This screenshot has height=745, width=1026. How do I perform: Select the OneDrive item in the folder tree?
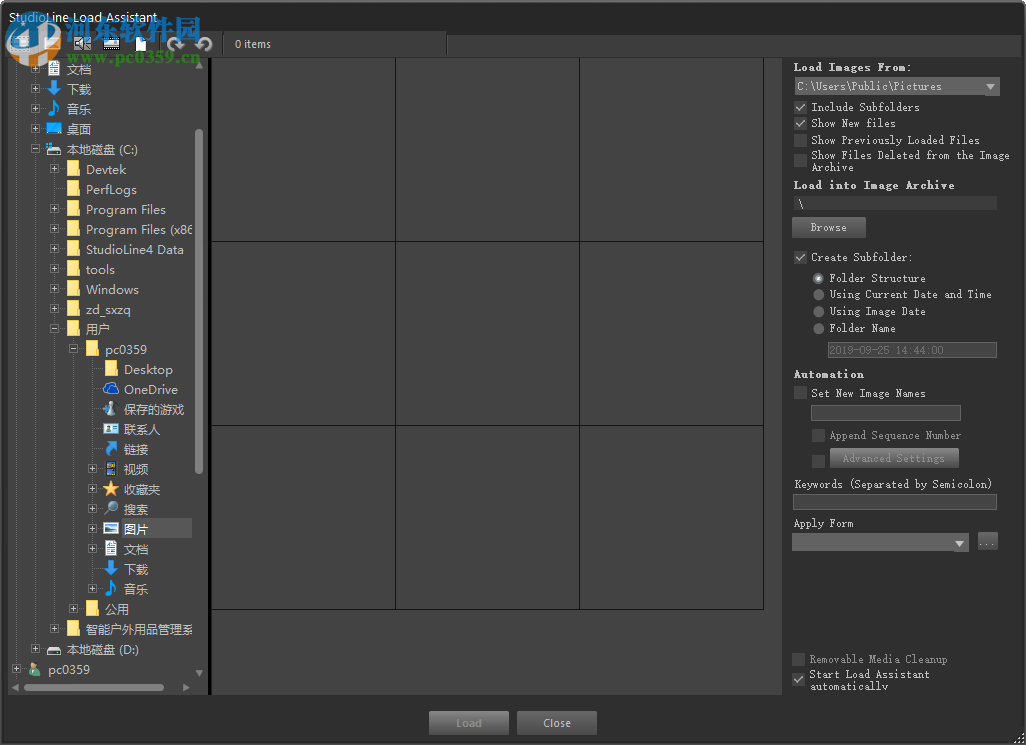[147, 389]
